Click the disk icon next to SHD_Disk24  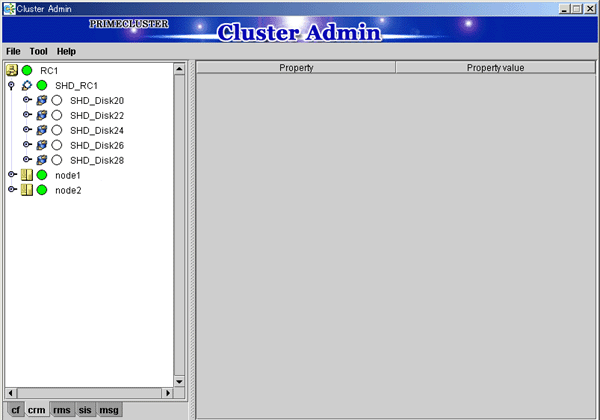(x=42, y=130)
